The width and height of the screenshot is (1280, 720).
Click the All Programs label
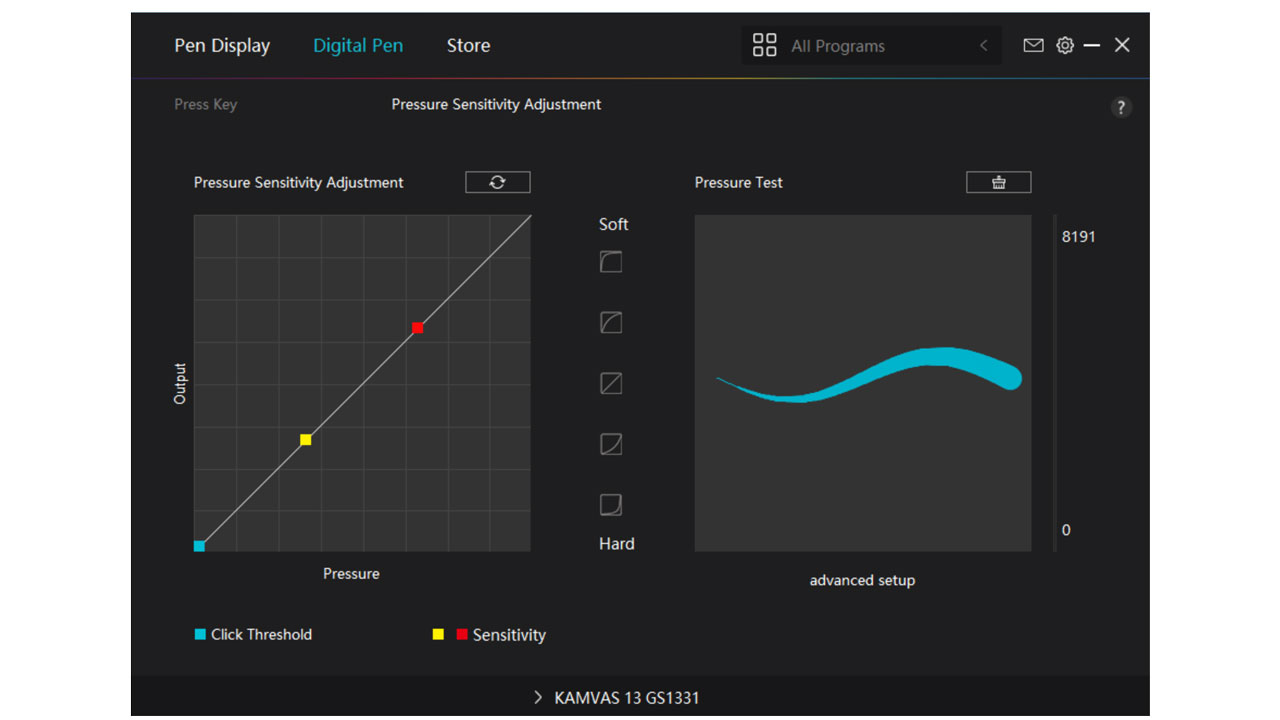[x=838, y=46]
